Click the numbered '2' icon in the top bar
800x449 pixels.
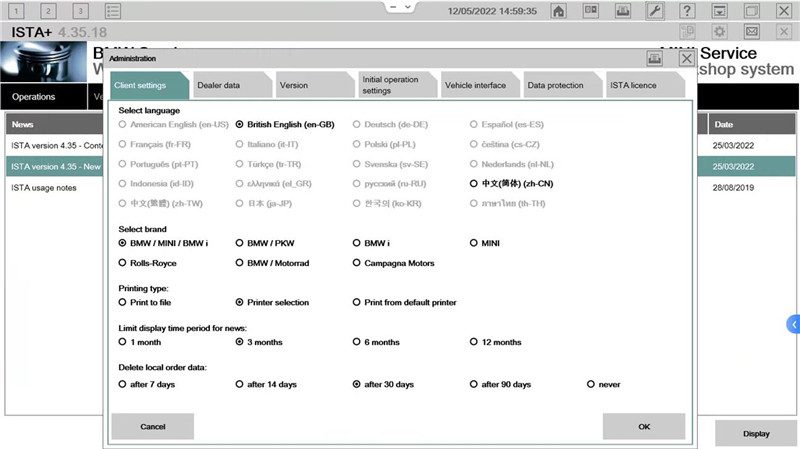[48, 10]
